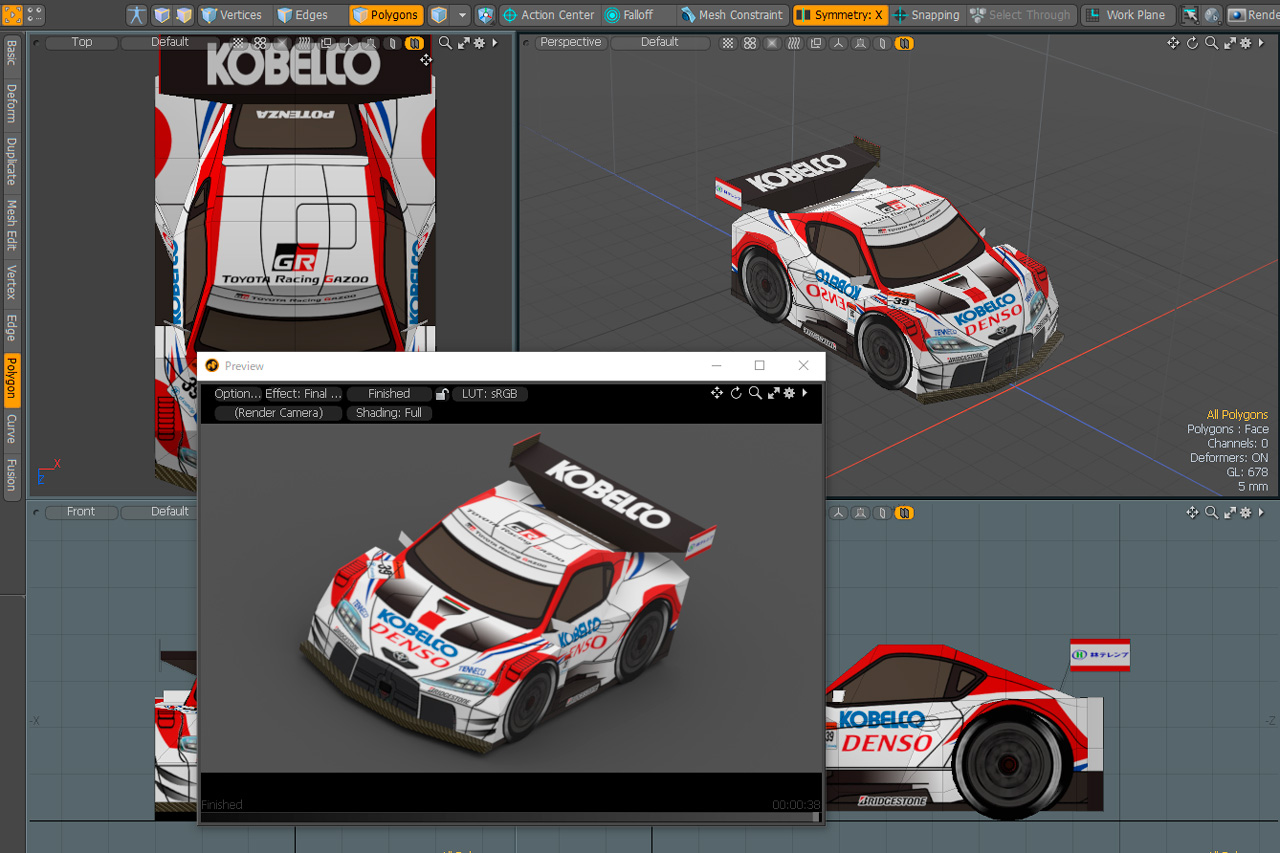
Task: Change Effect: Final output in Preview window
Action: pos(304,394)
